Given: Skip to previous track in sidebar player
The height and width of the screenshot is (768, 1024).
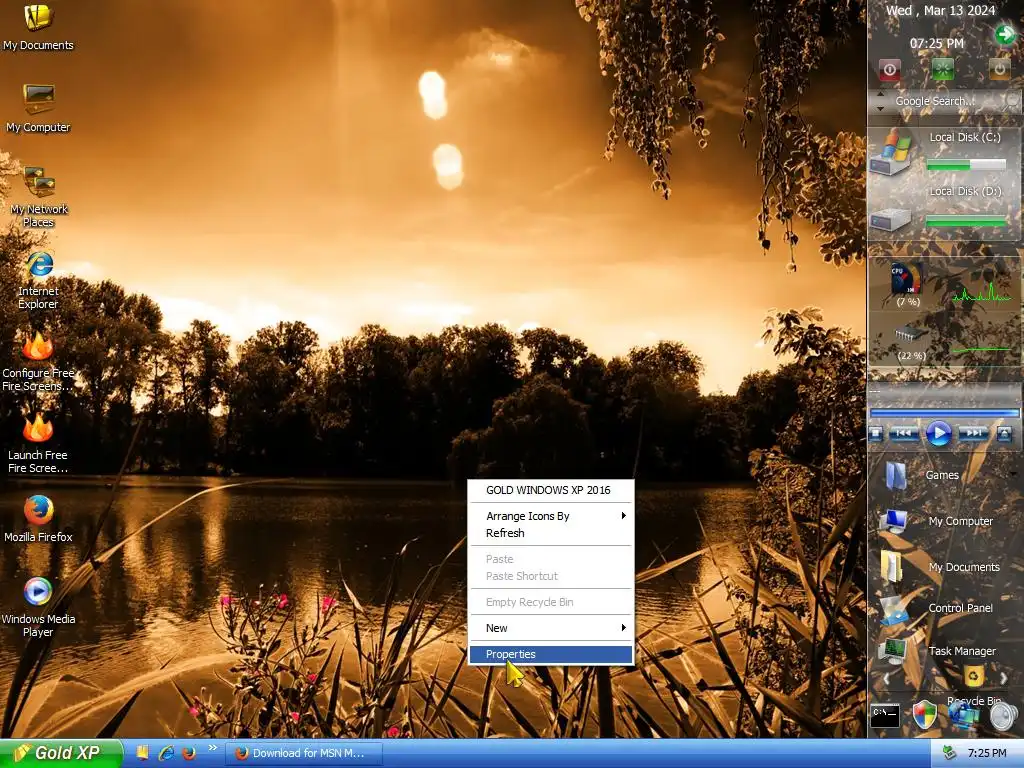Looking at the screenshot, I should 904,433.
